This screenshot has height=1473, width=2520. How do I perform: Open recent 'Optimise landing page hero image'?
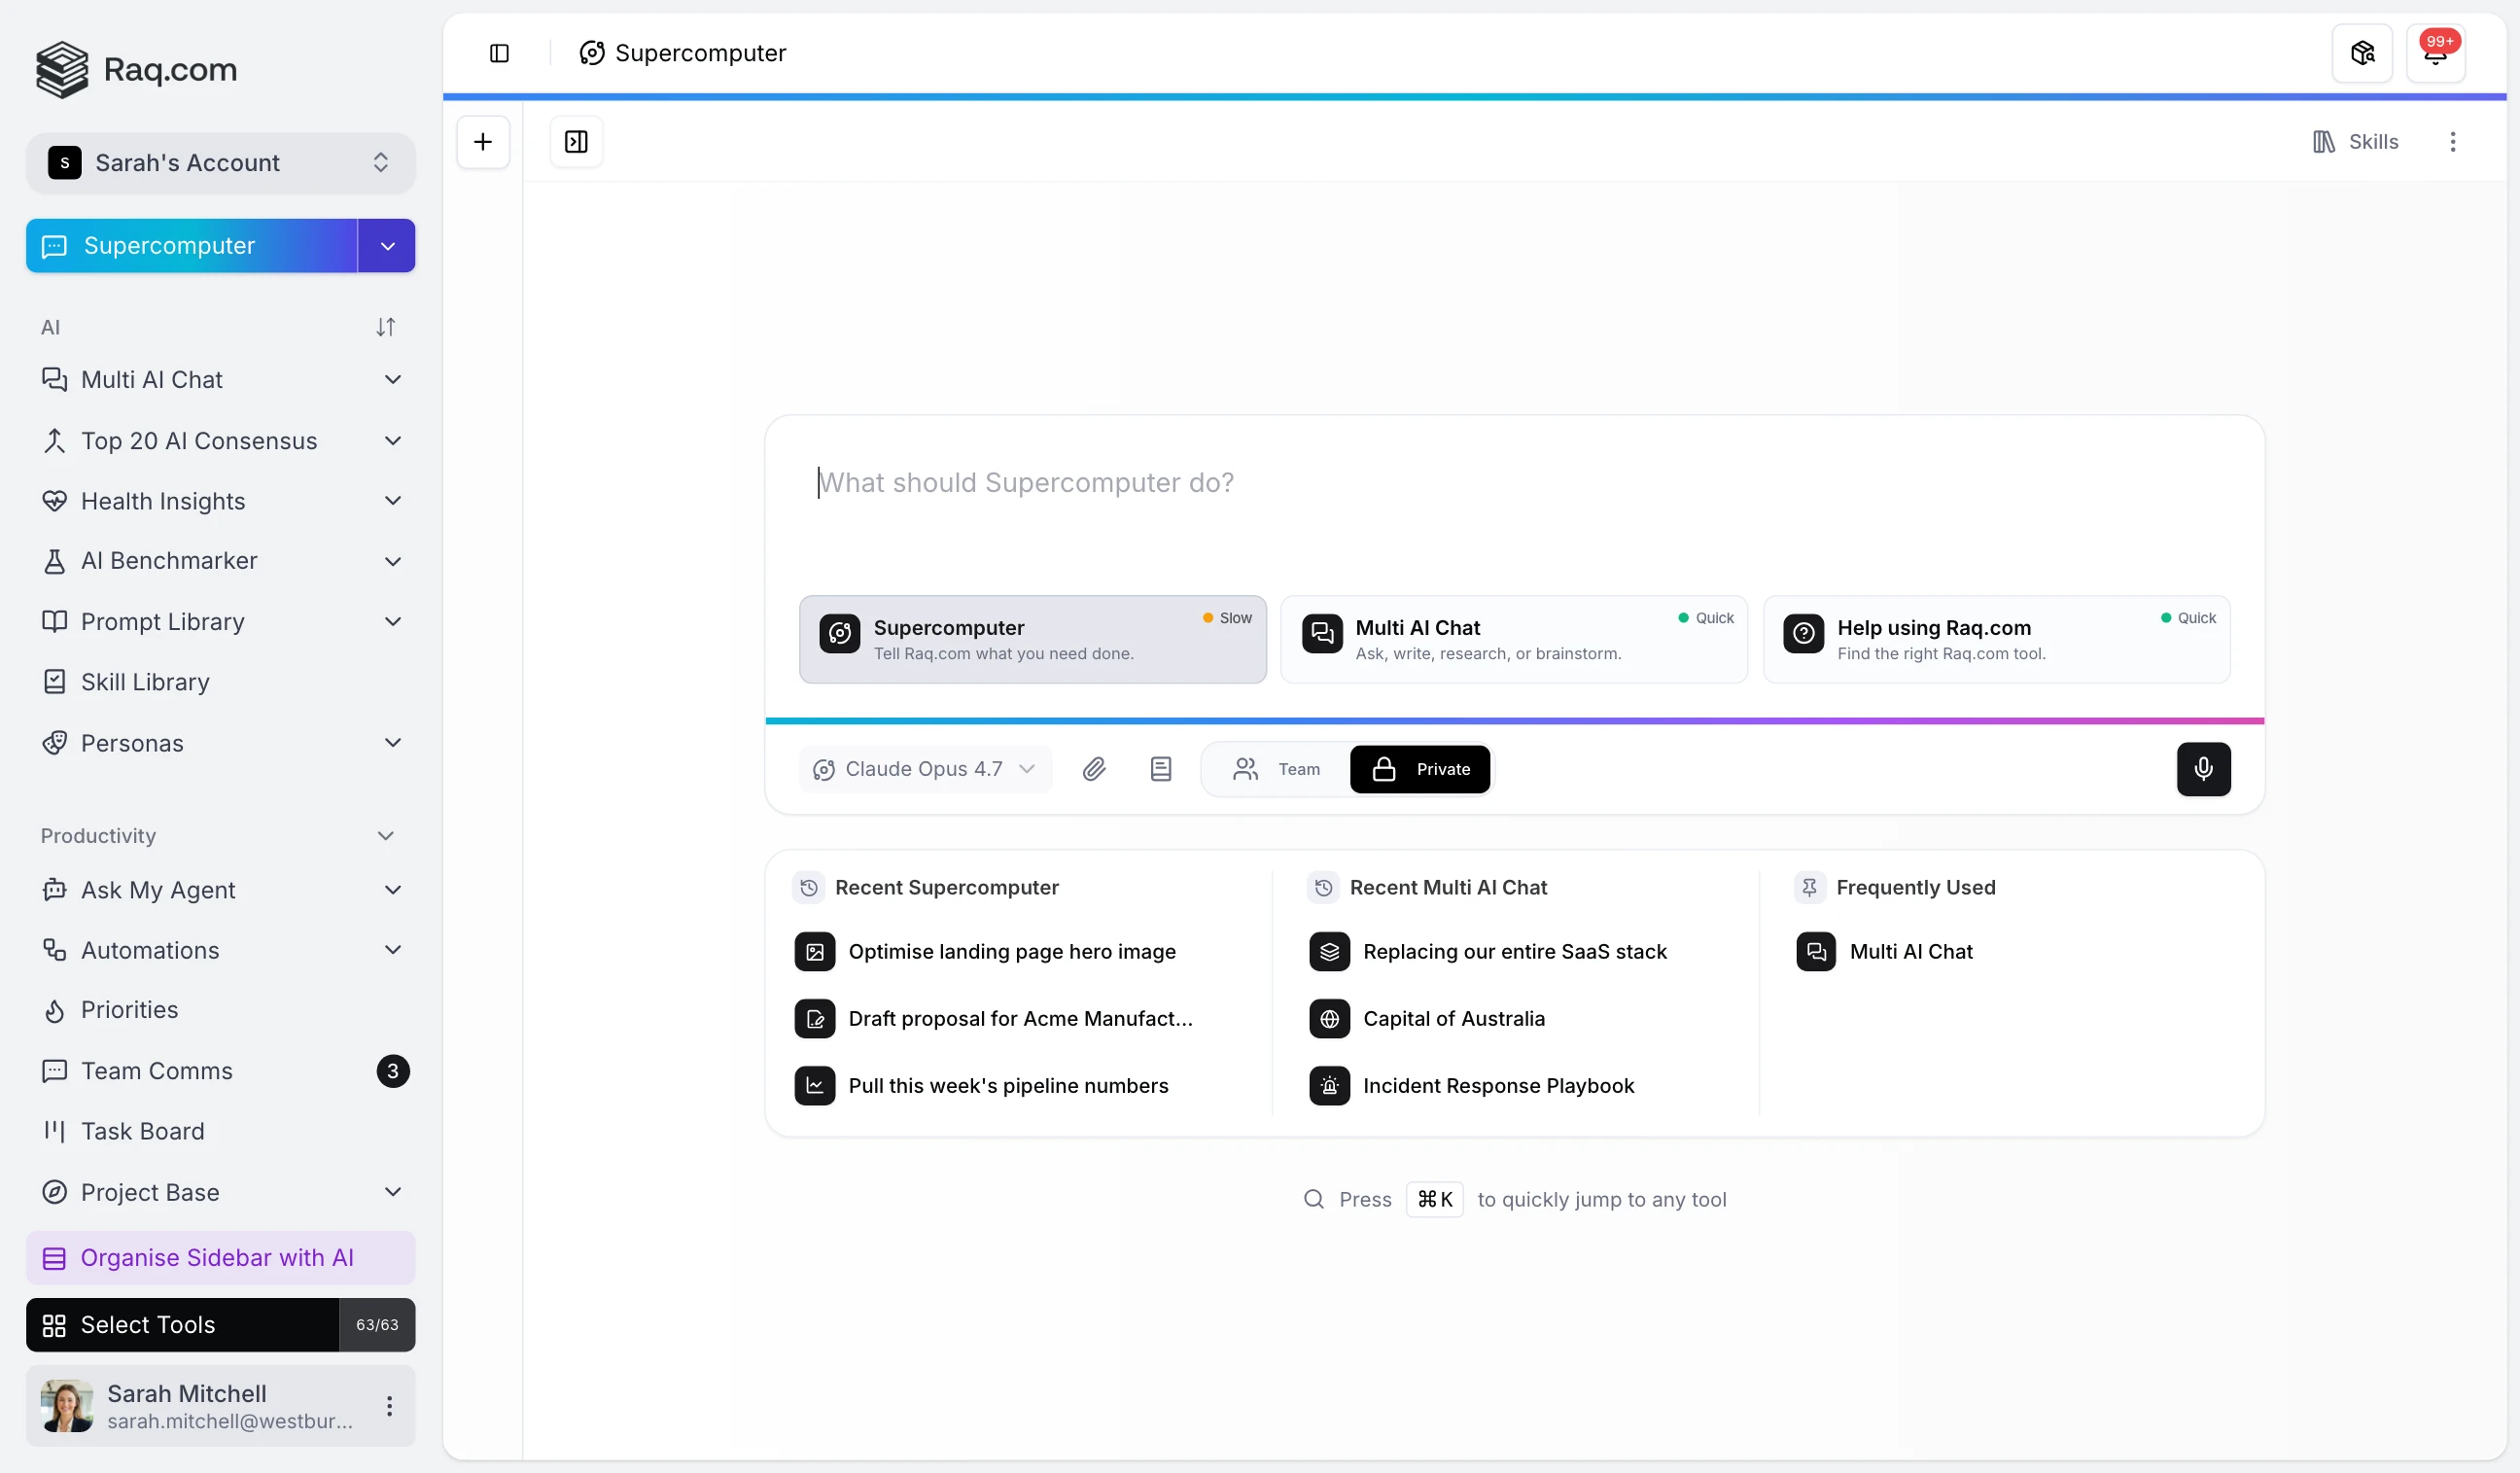1012,952
